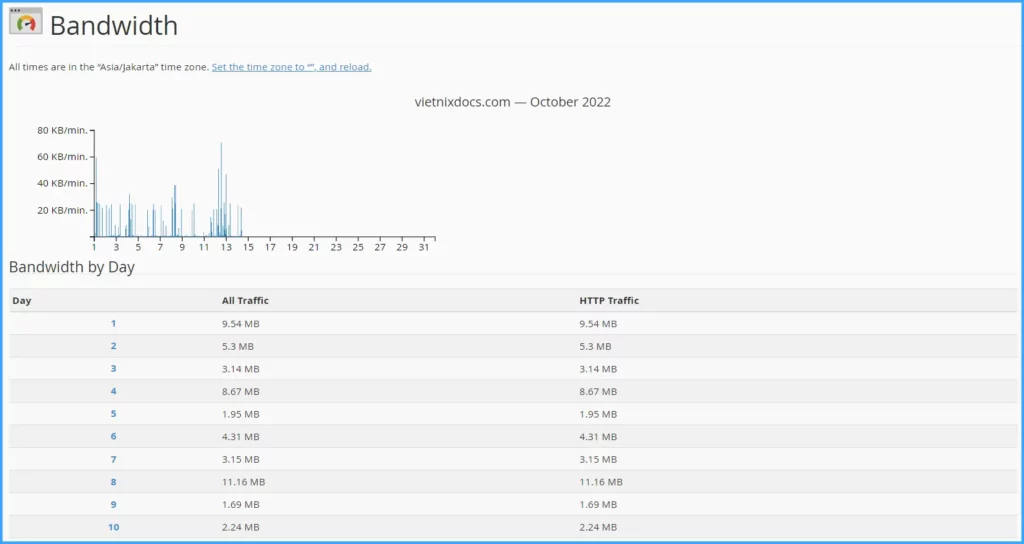Click the 'All Traffic' column header
Screen dimensions: 1024x544
(x=245, y=300)
